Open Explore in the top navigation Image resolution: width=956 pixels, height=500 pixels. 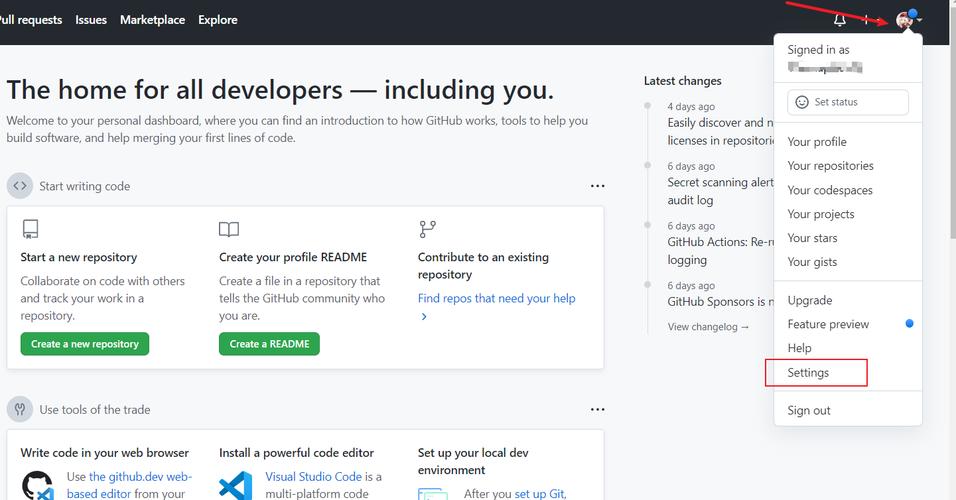pos(218,20)
